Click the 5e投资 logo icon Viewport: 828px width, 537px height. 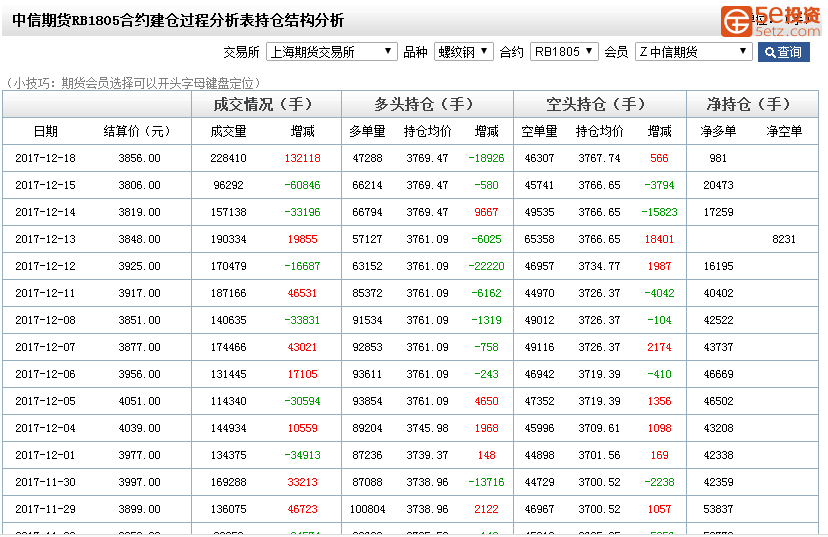click(x=737, y=21)
